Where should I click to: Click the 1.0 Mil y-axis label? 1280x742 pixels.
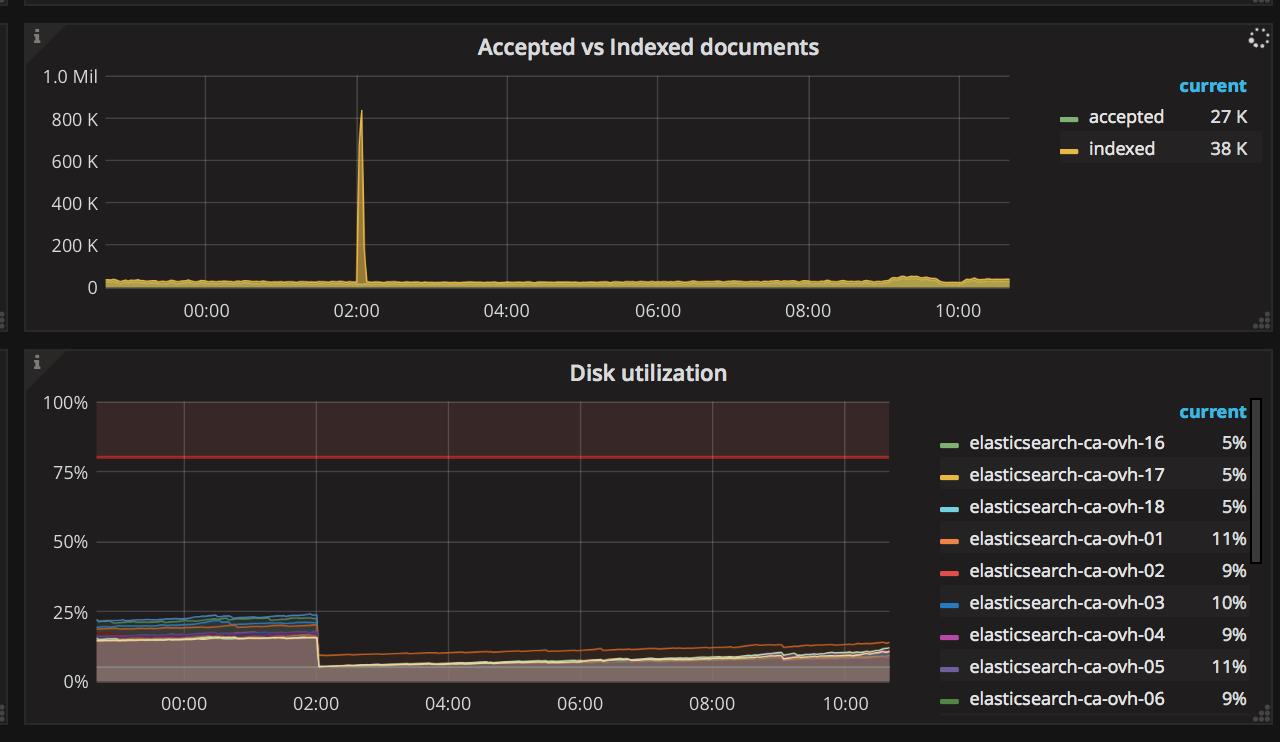point(70,76)
